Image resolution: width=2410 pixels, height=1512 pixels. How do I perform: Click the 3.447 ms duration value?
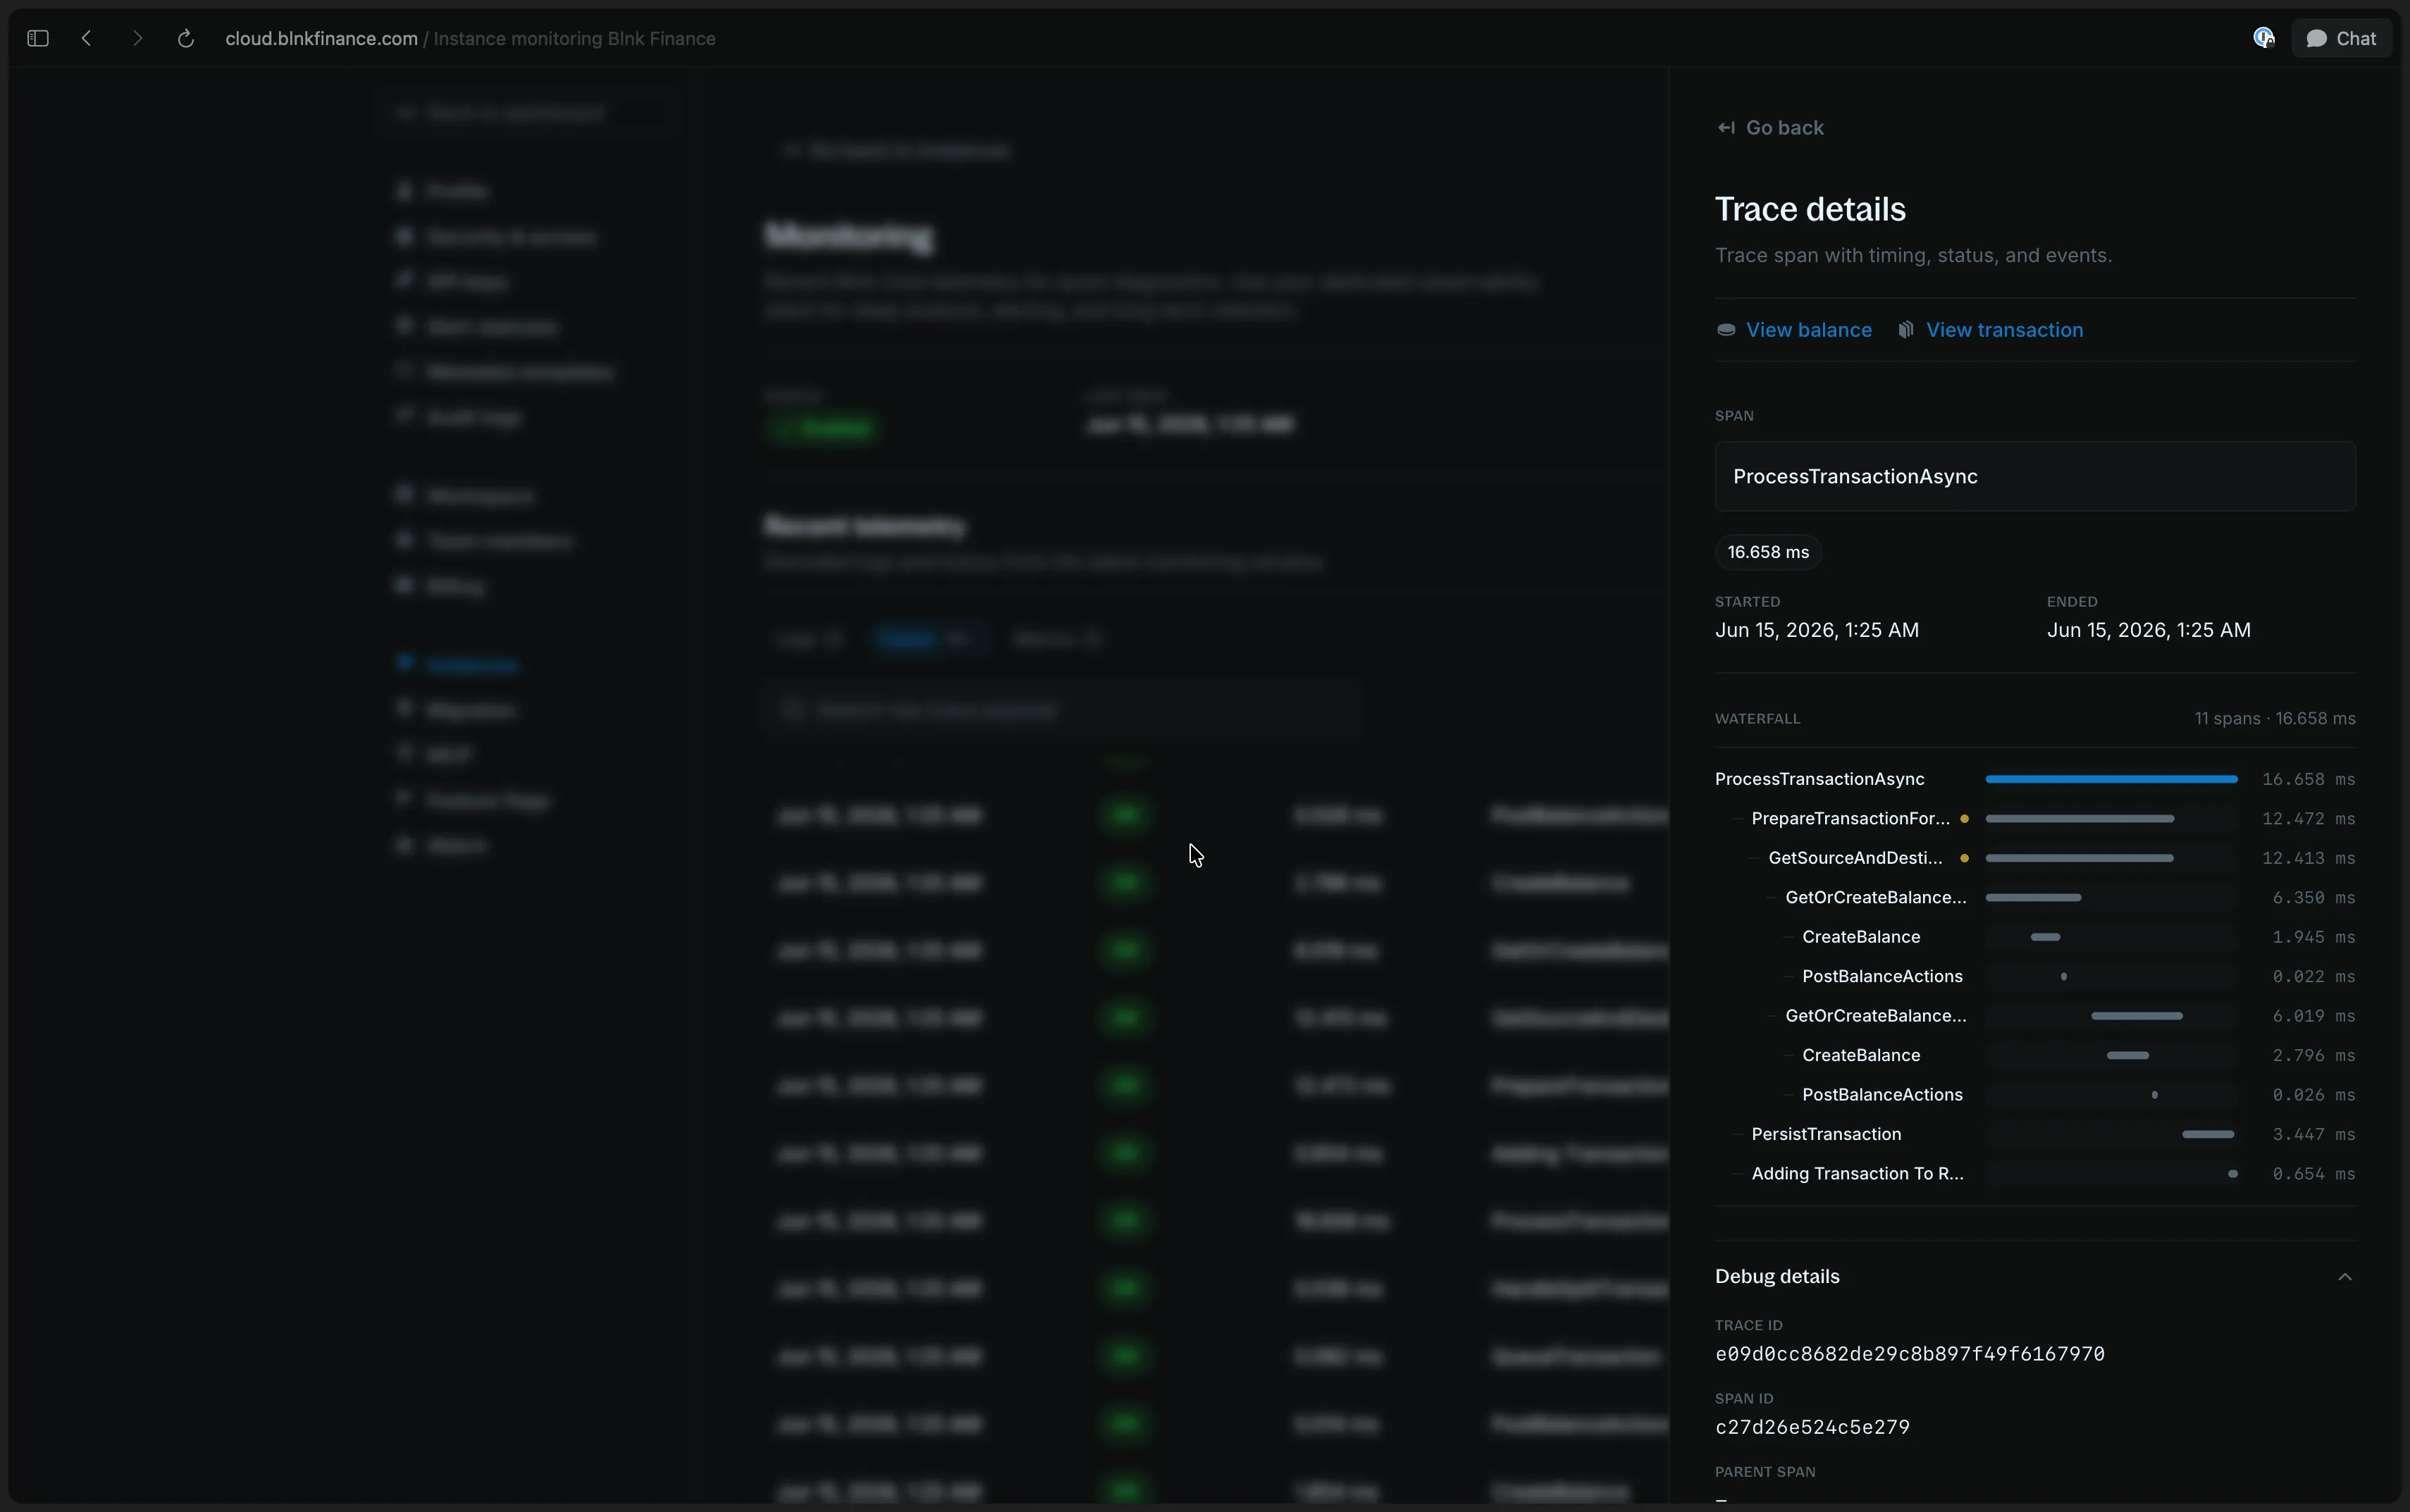2313,1134
